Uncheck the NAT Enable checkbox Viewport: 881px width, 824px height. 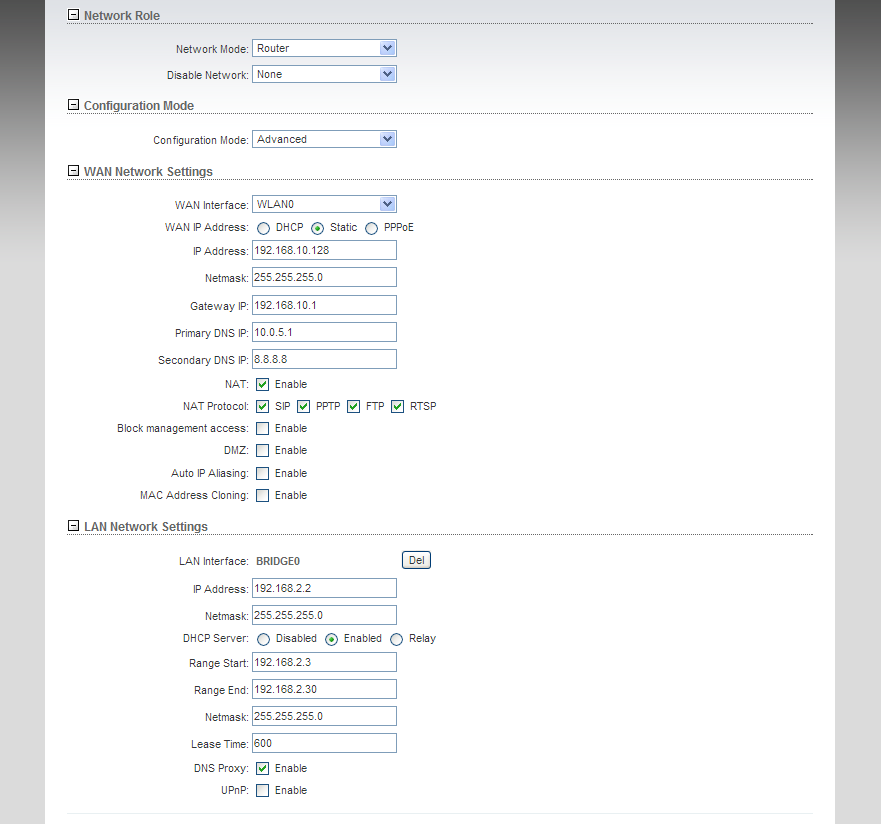262,385
